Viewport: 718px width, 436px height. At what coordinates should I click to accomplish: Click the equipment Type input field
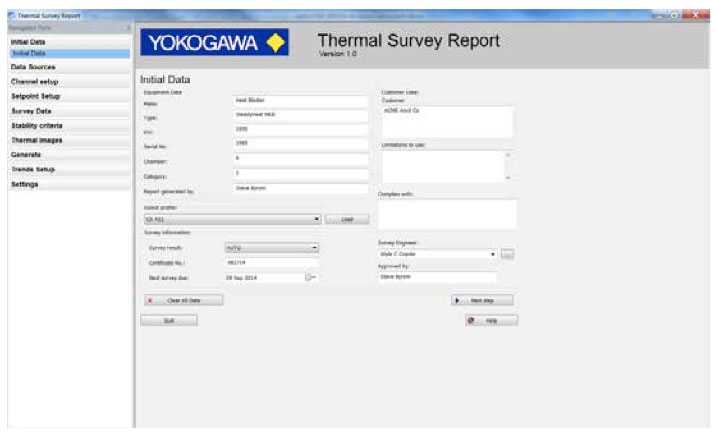coord(300,115)
